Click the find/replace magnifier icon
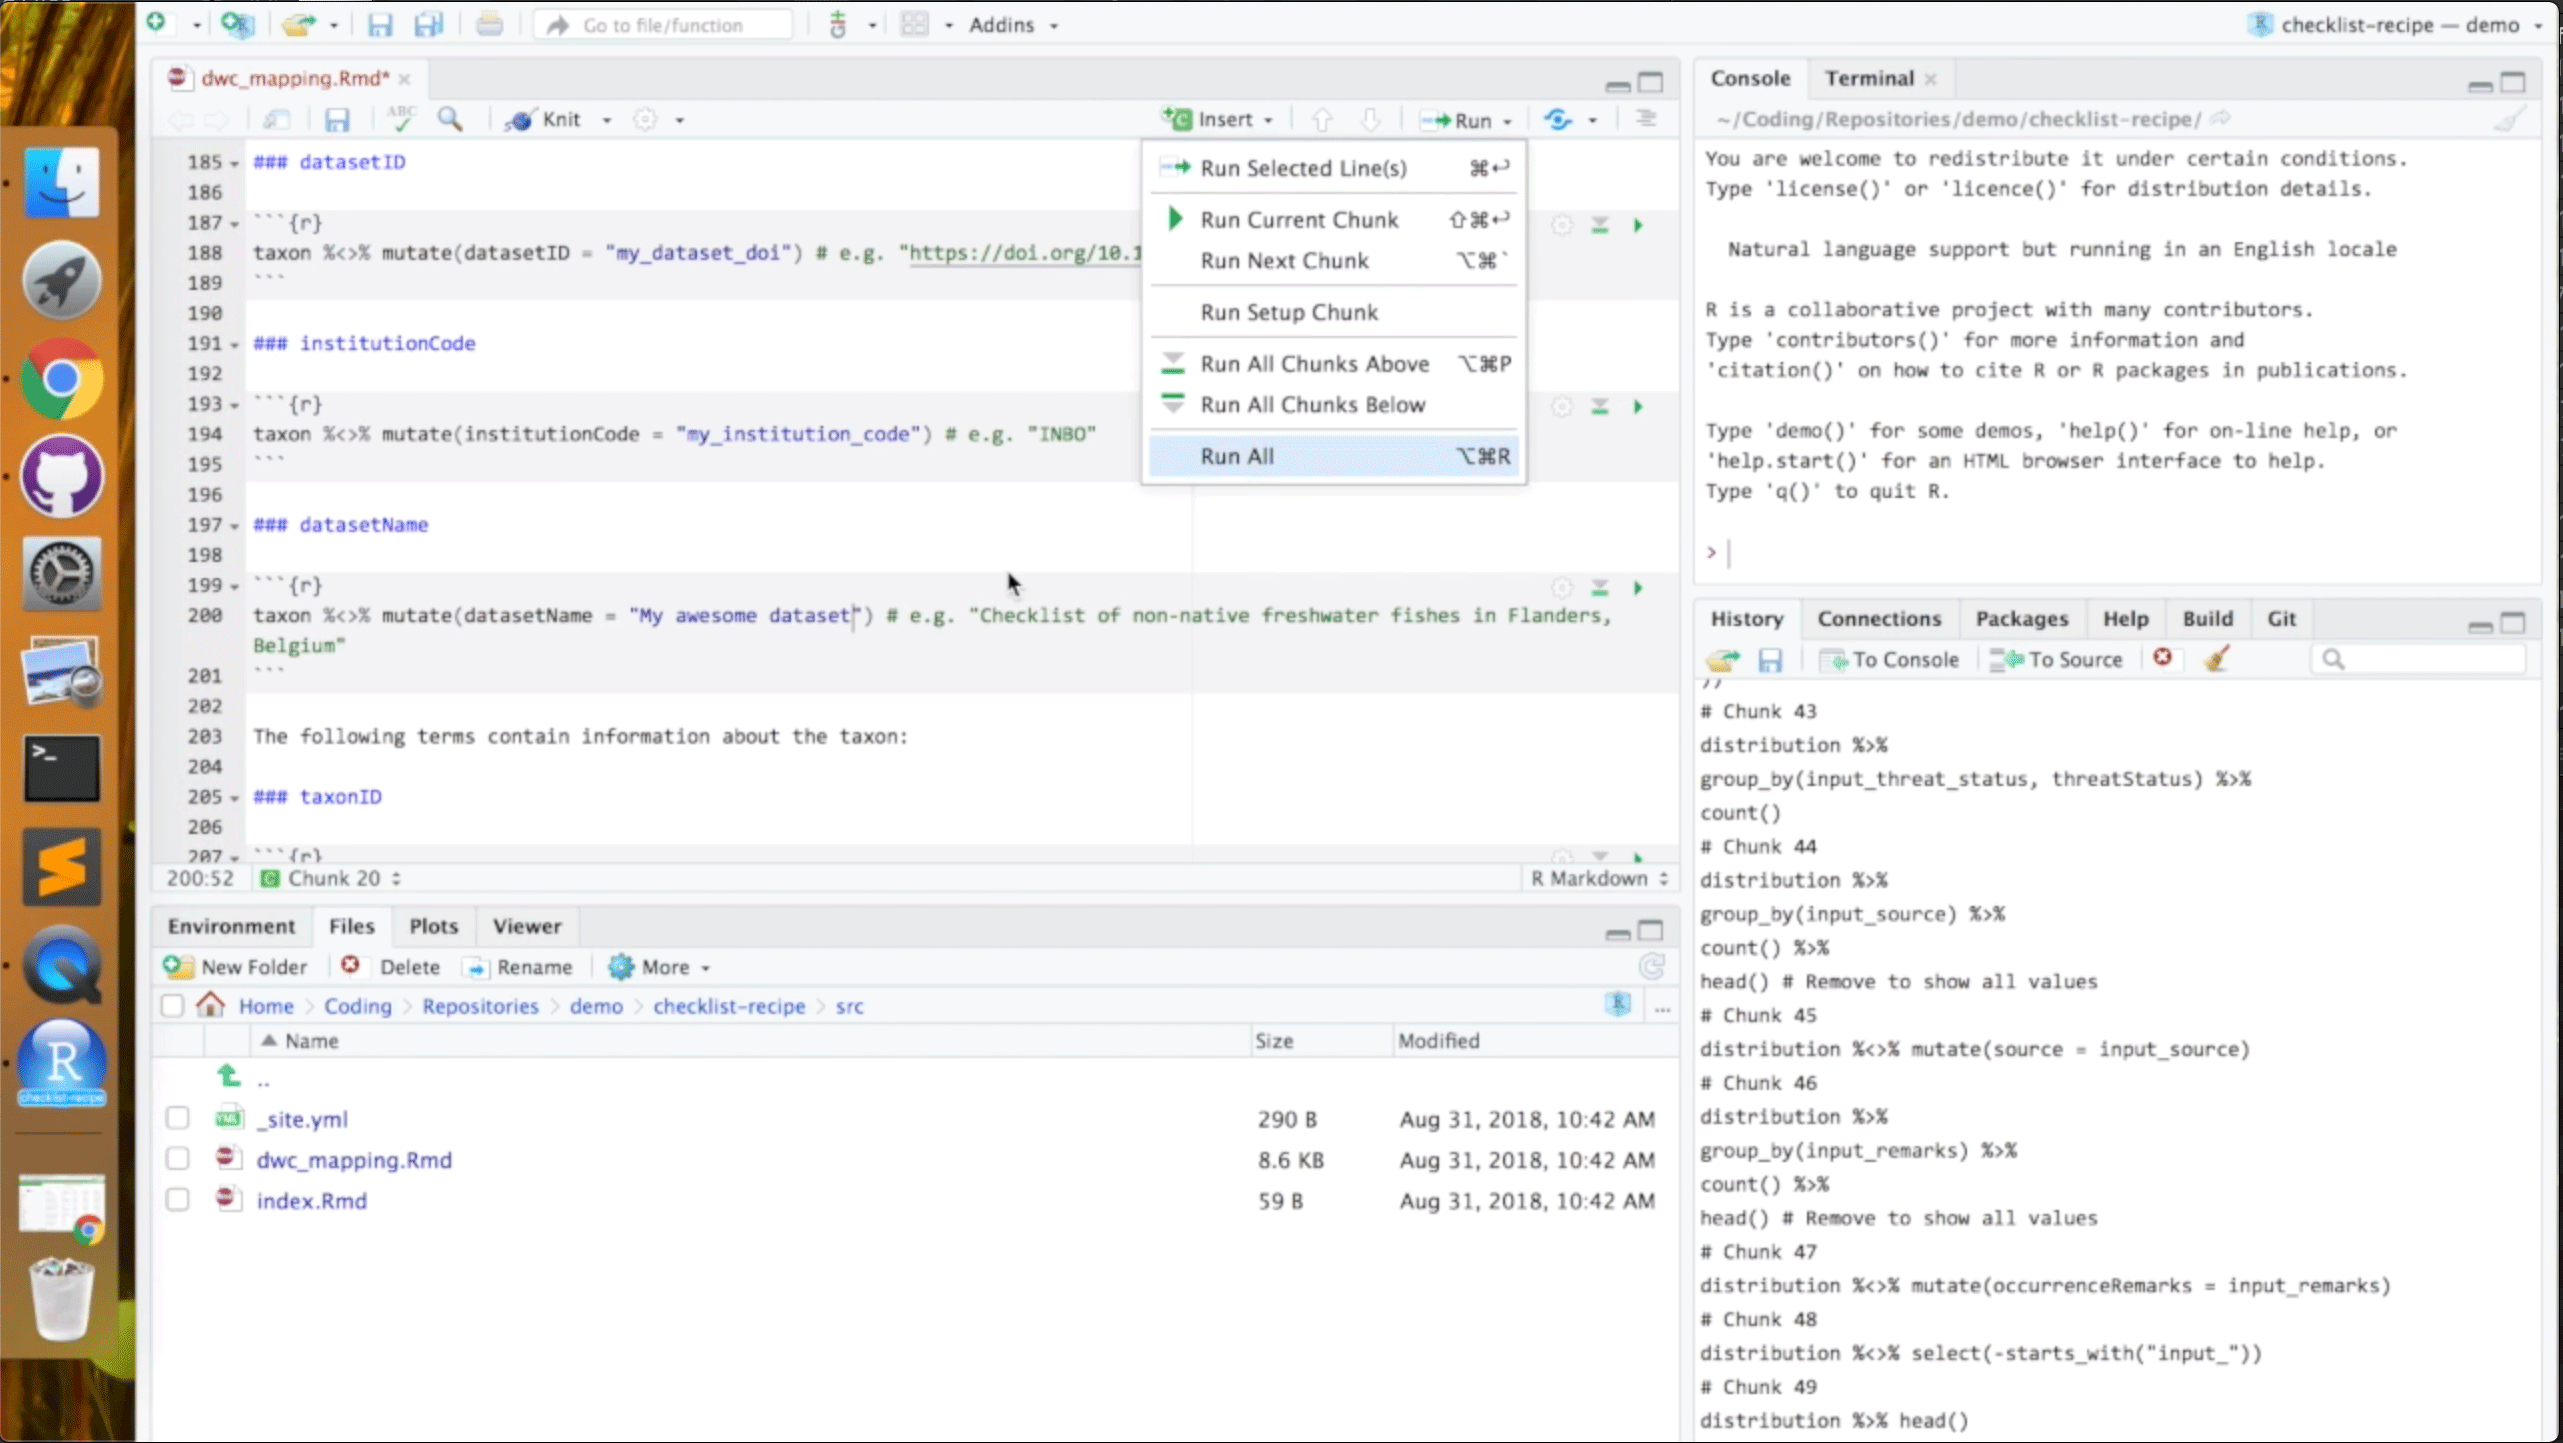Image resolution: width=2563 pixels, height=1443 pixels. [x=451, y=120]
